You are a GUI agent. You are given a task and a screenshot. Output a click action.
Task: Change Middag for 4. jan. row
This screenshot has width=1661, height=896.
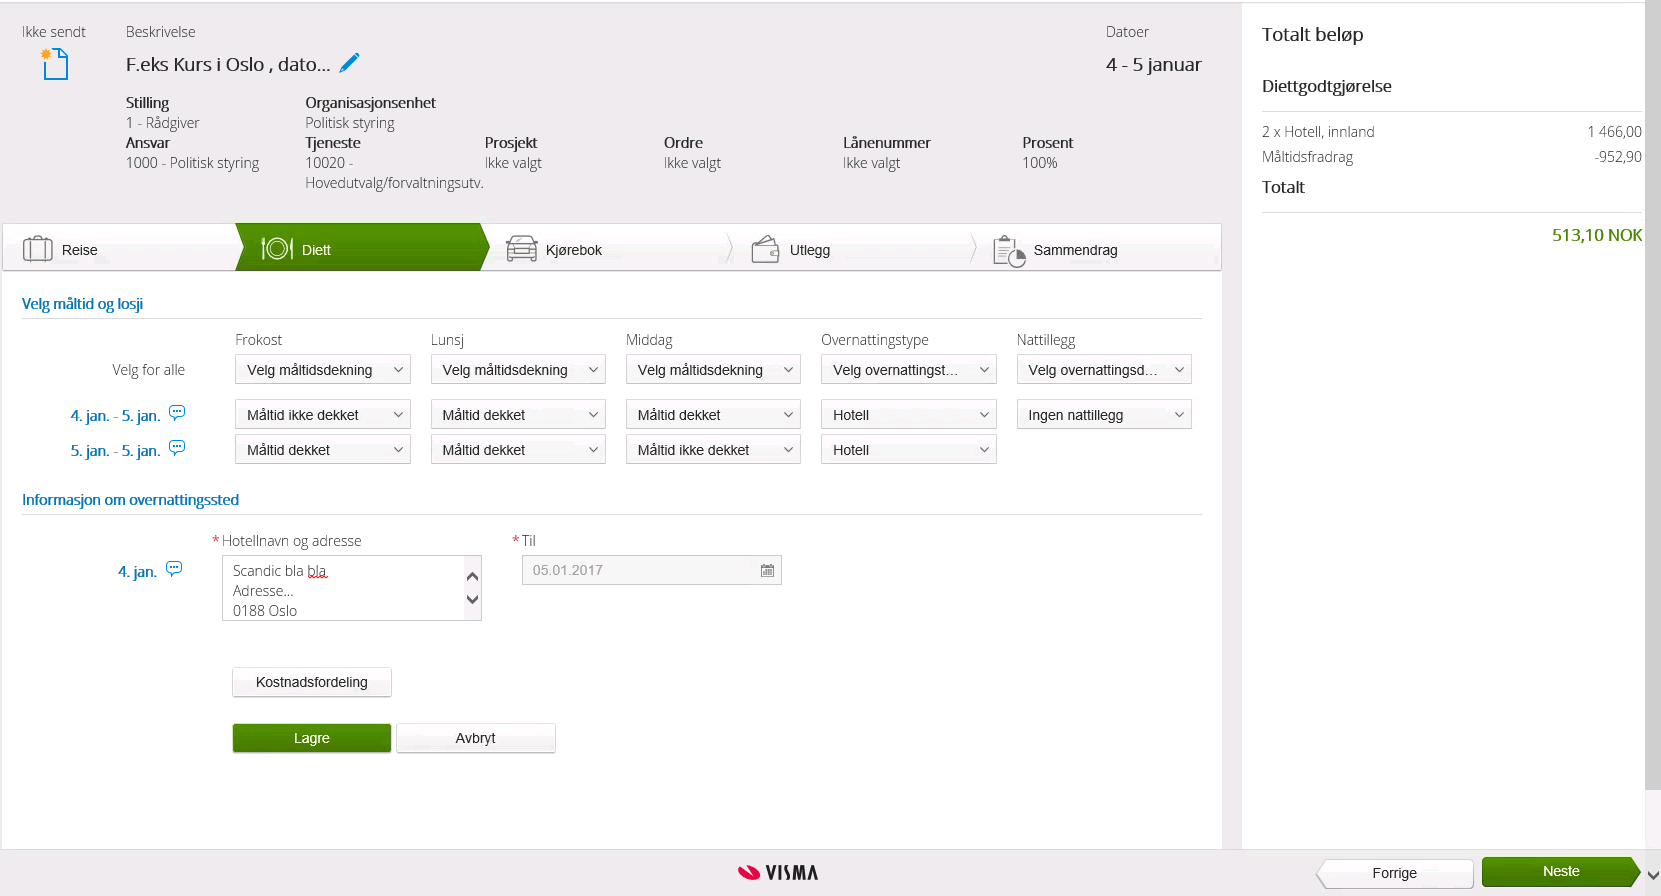click(713, 415)
